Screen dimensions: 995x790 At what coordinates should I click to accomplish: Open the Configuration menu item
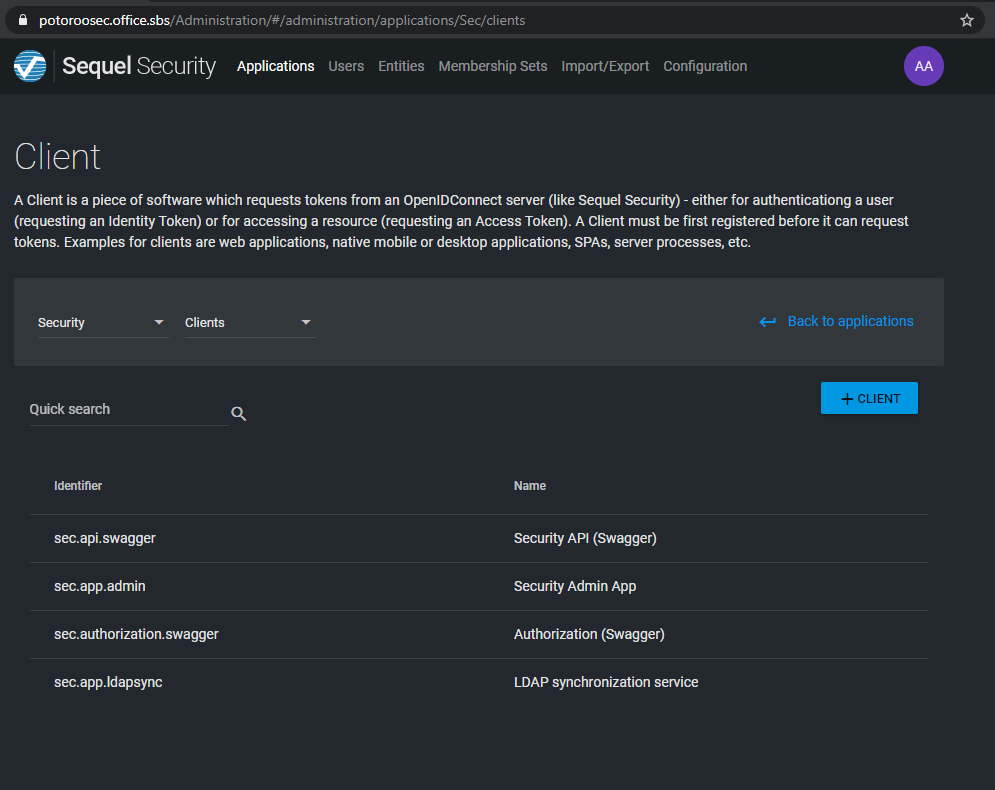(705, 66)
